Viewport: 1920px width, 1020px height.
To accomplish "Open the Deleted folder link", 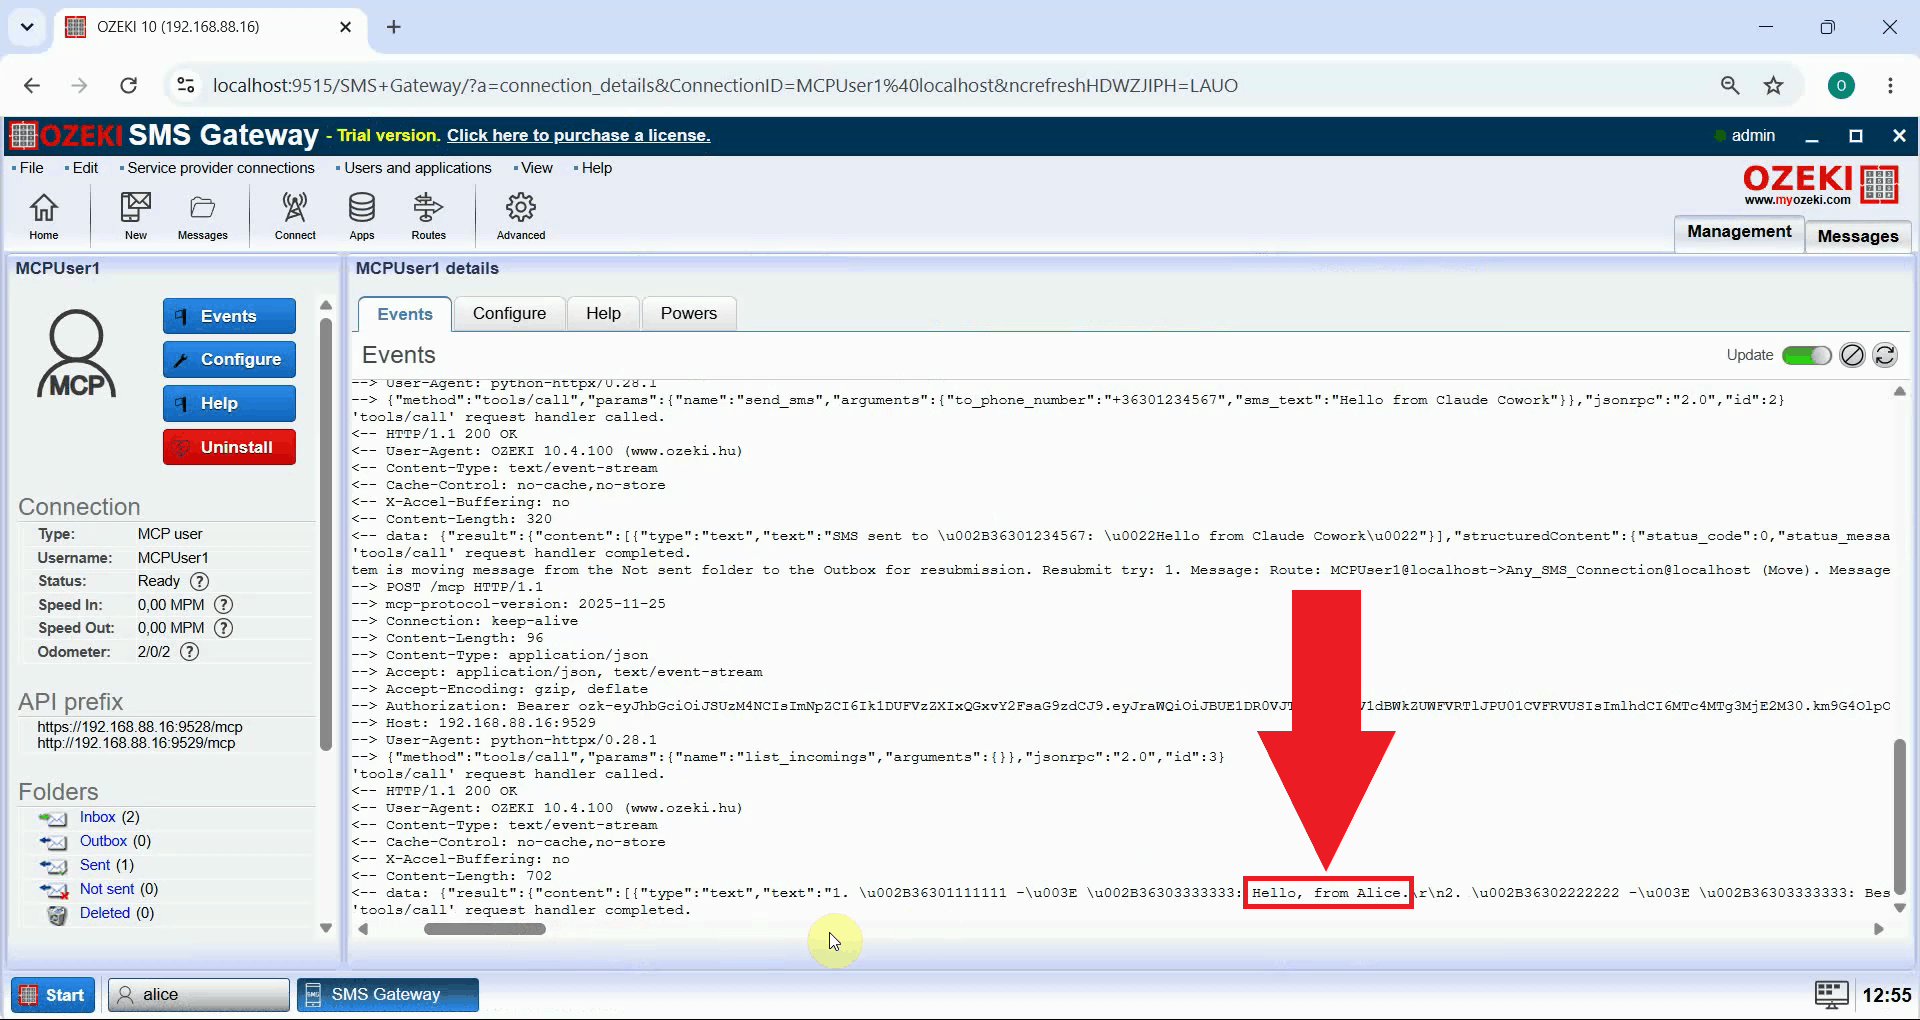I will (105, 913).
